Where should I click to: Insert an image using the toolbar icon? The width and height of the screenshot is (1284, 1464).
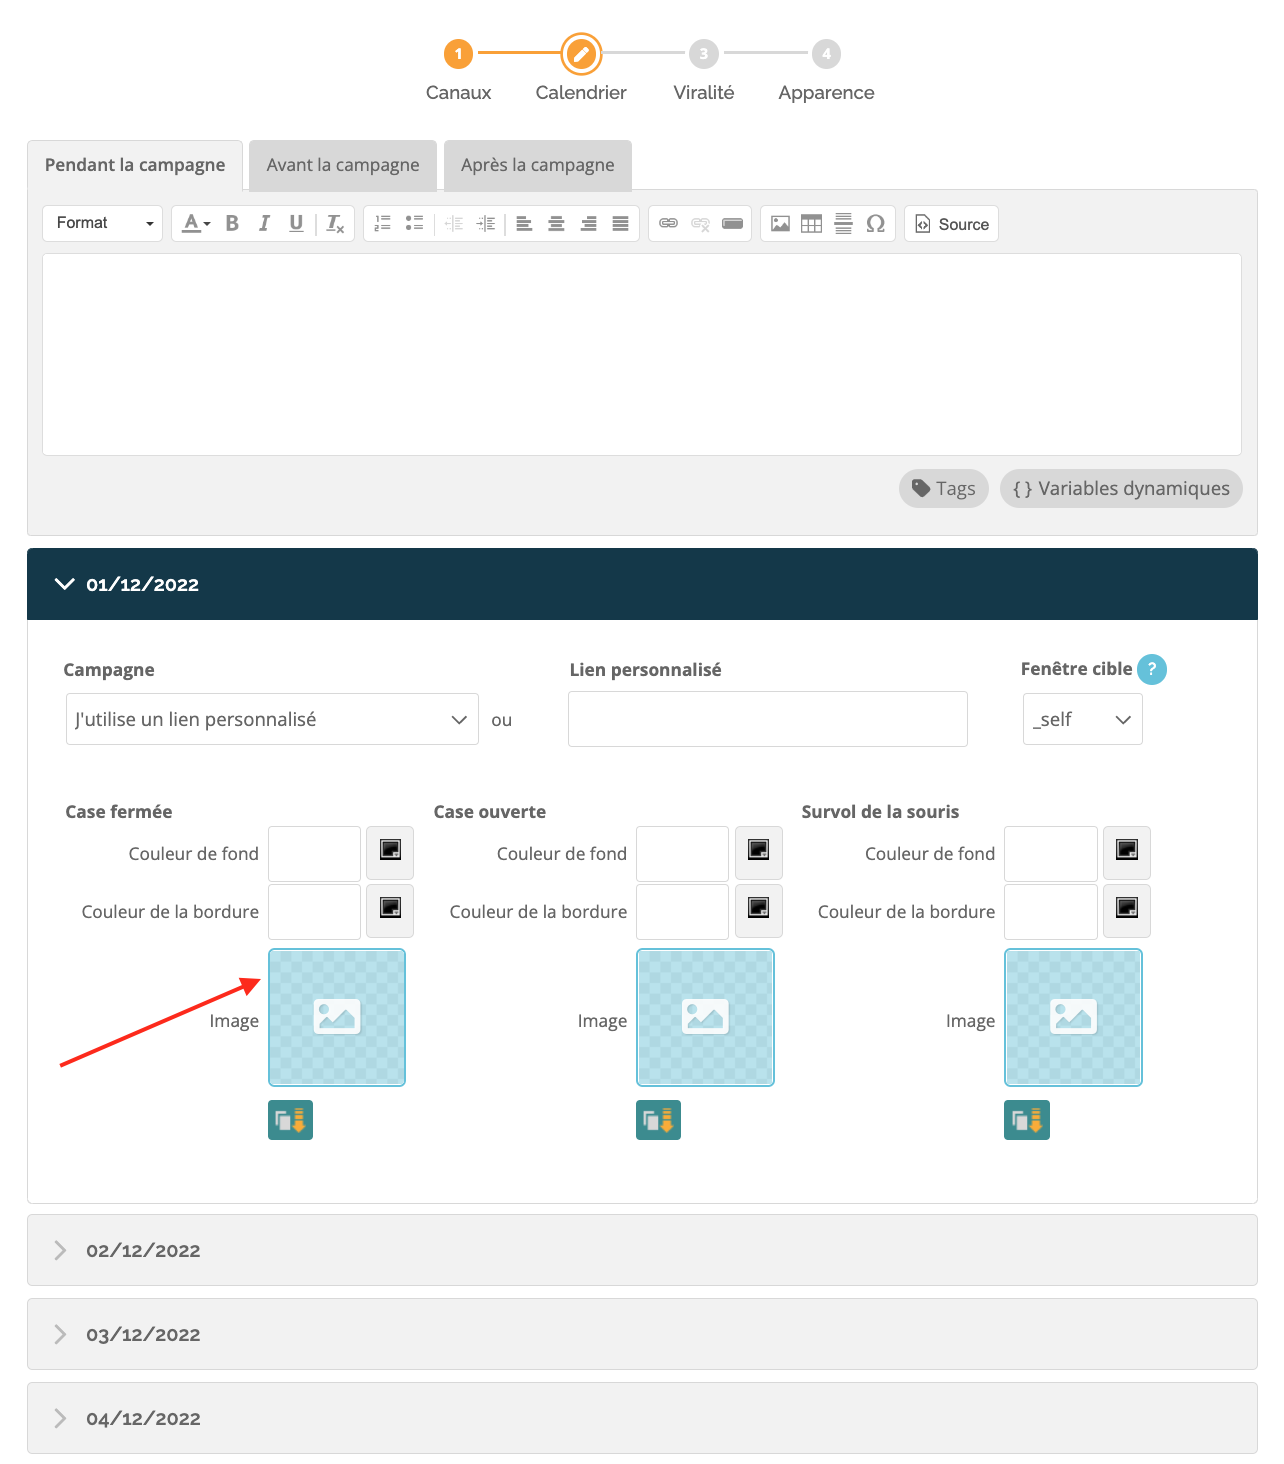[780, 223]
